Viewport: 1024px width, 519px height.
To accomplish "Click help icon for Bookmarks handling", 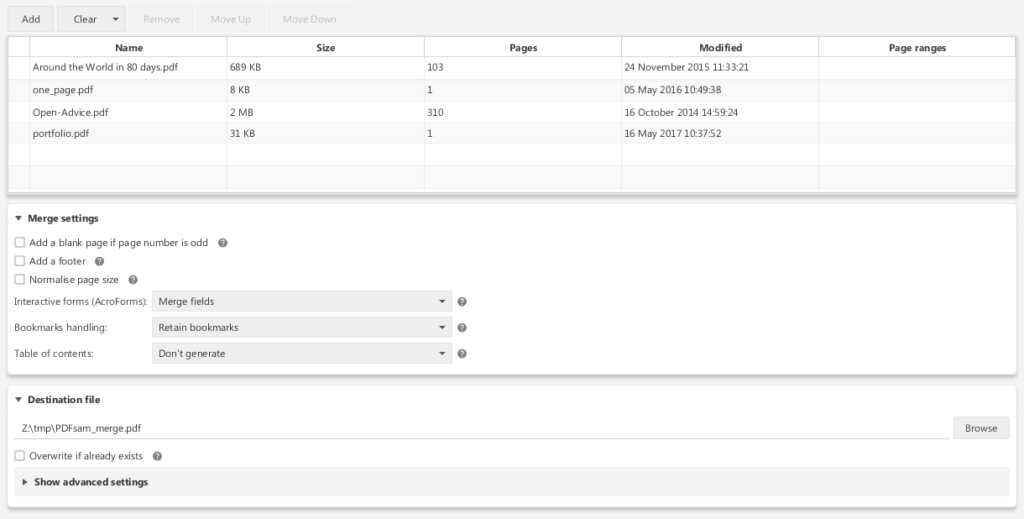I will click(x=462, y=328).
